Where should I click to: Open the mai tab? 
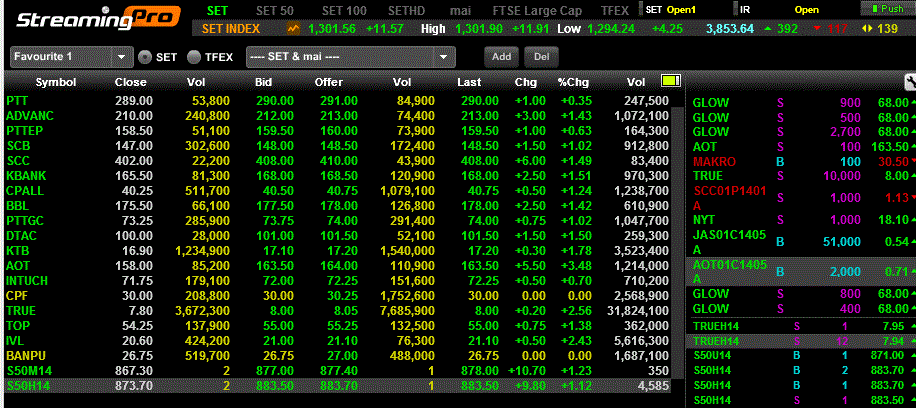pos(460,11)
